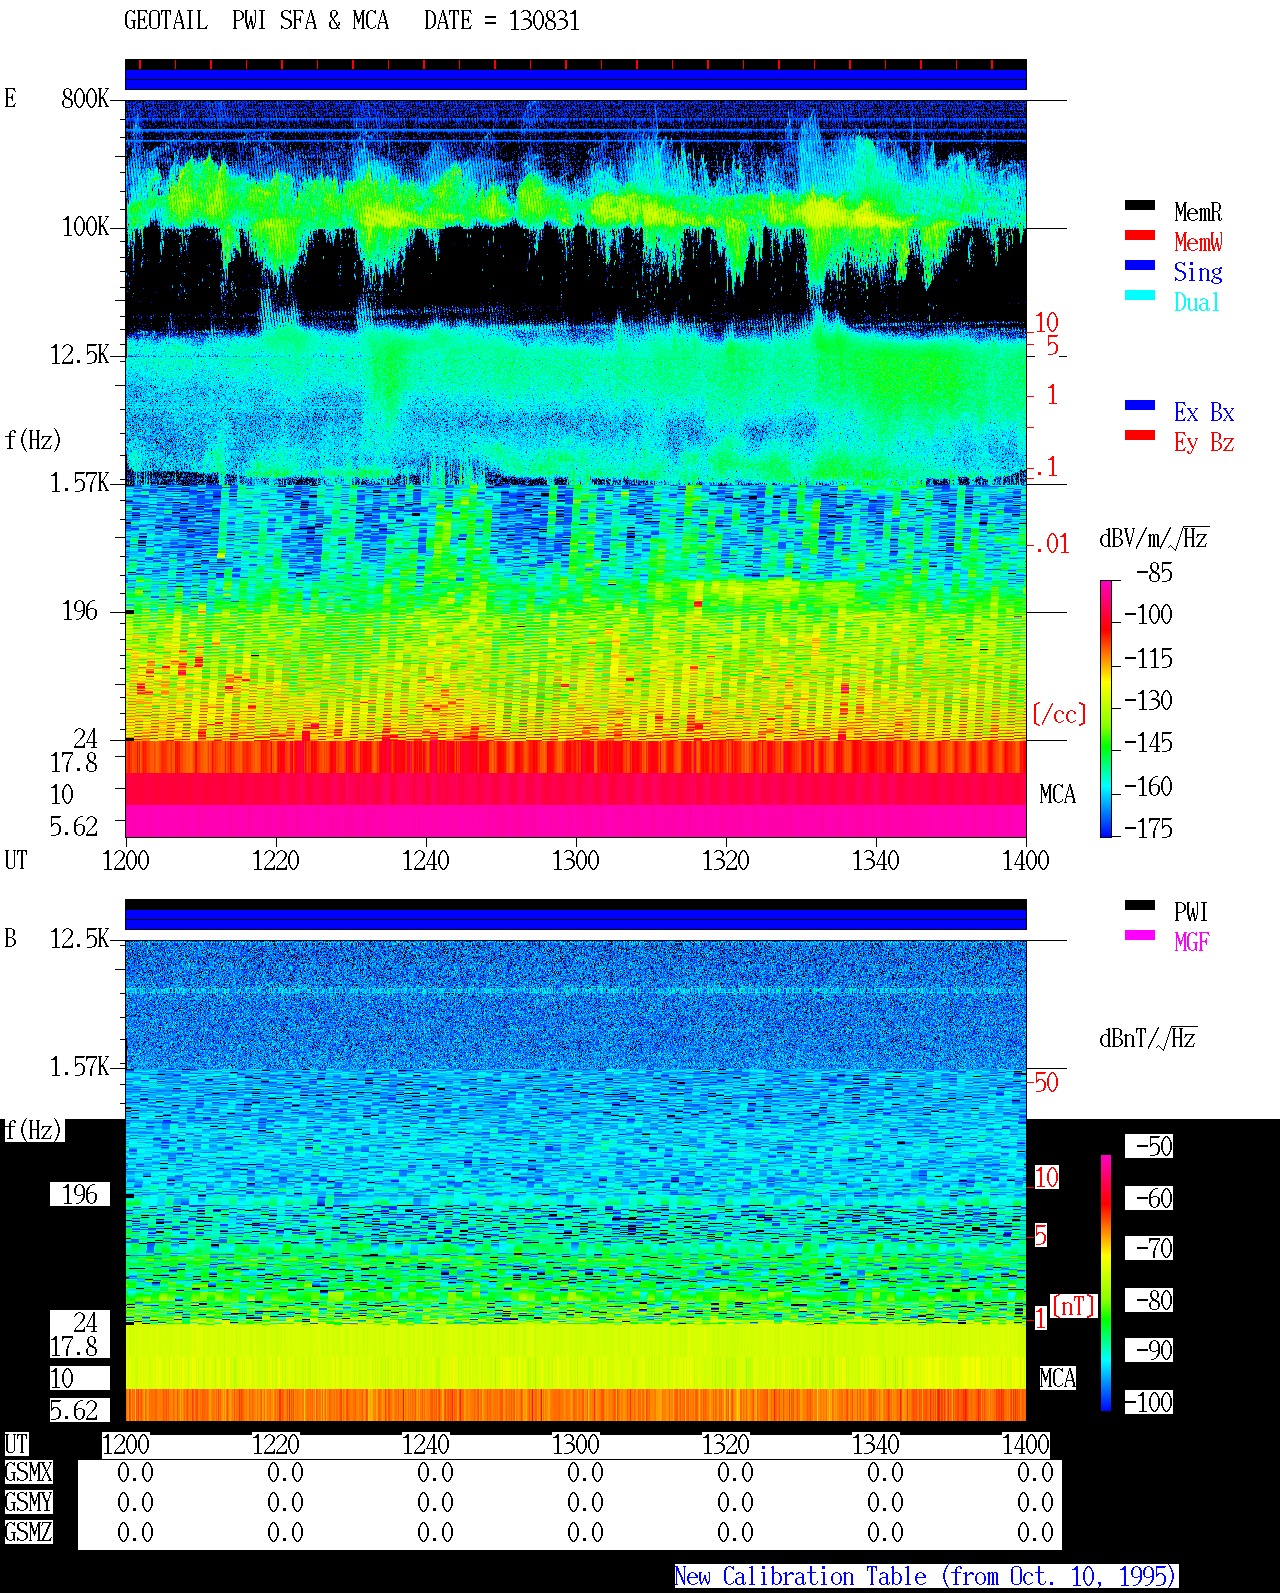
Task: Click the 1340 UT label below B panel
Action: click(875, 1445)
